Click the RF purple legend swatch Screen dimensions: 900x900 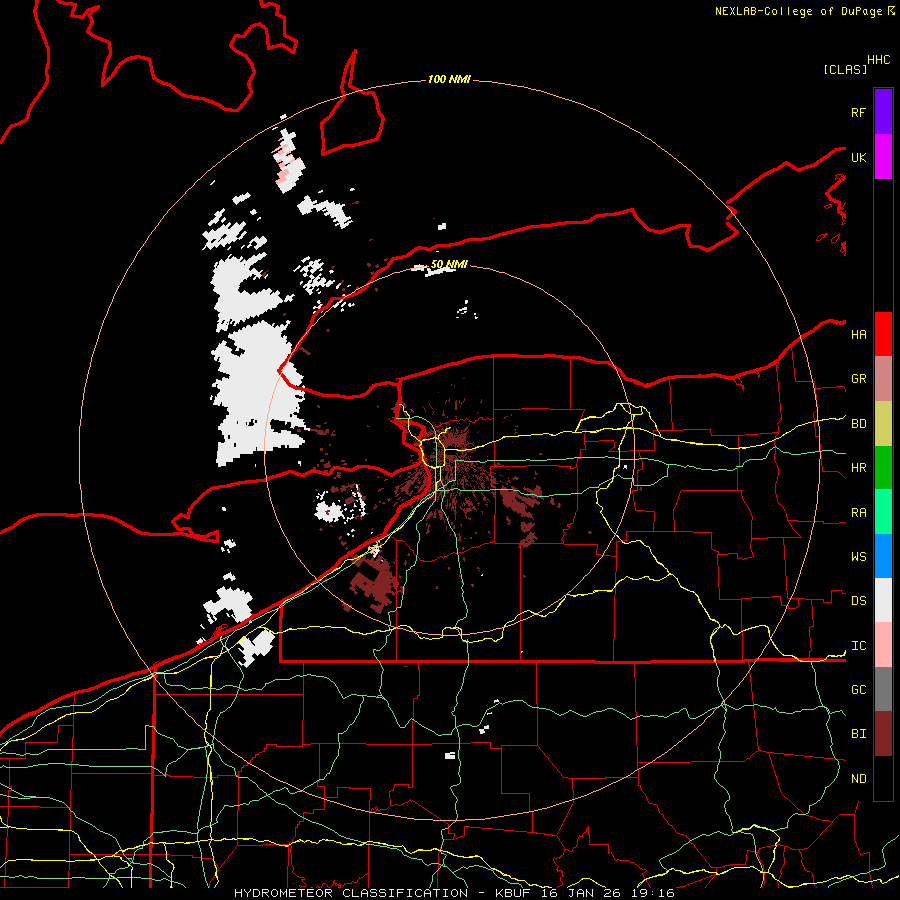click(x=883, y=112)
